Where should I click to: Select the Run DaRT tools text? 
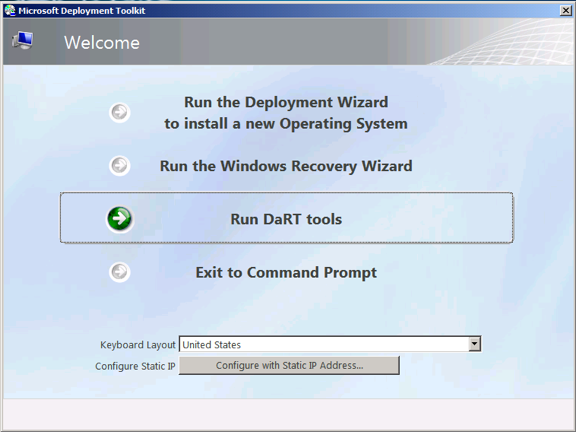click(286, 219)
